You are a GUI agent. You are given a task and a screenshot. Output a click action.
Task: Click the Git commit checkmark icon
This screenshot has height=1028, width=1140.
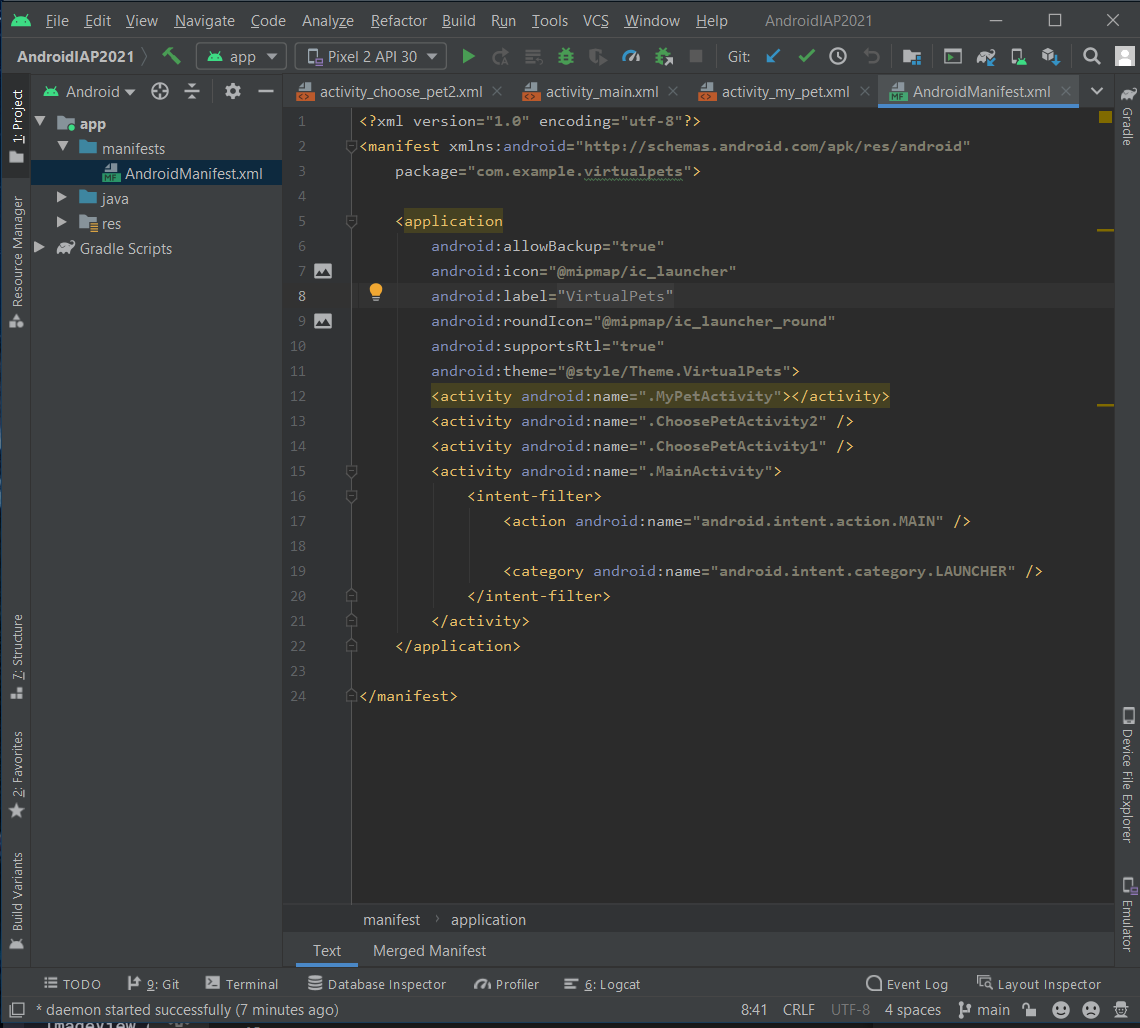pyautogui.click(x=806, y=57)
